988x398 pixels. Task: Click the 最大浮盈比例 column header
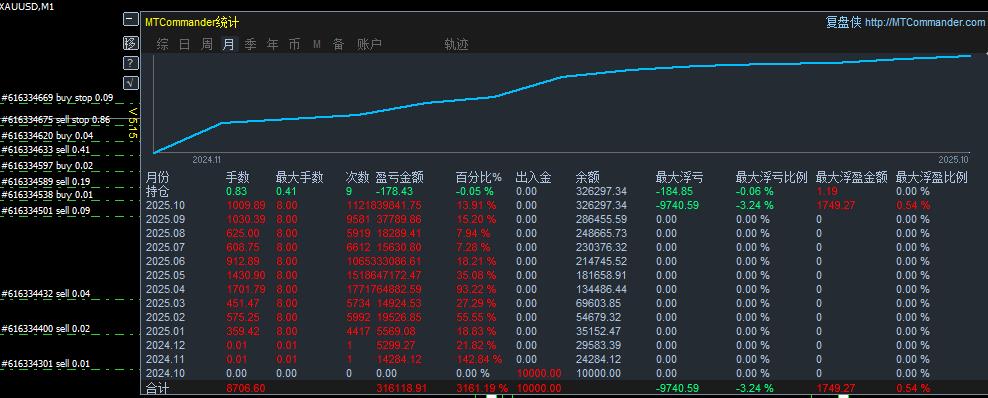coord(932,178)
